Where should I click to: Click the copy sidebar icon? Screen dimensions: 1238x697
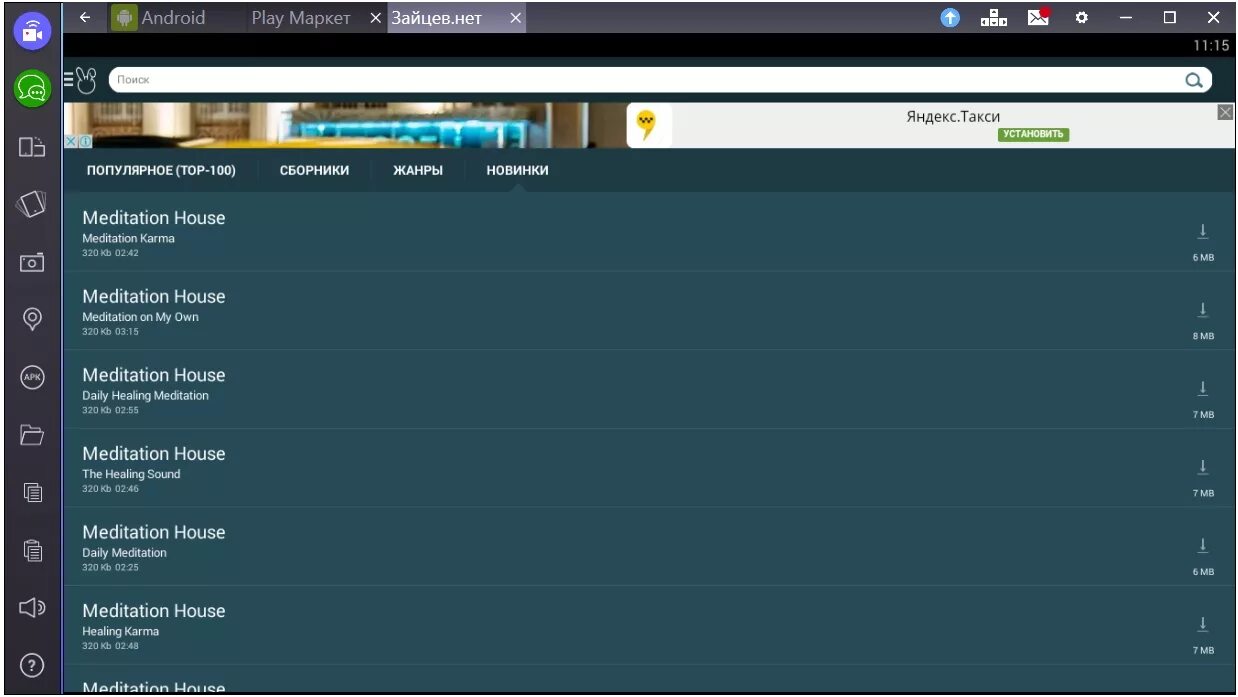tap(32, 492)
